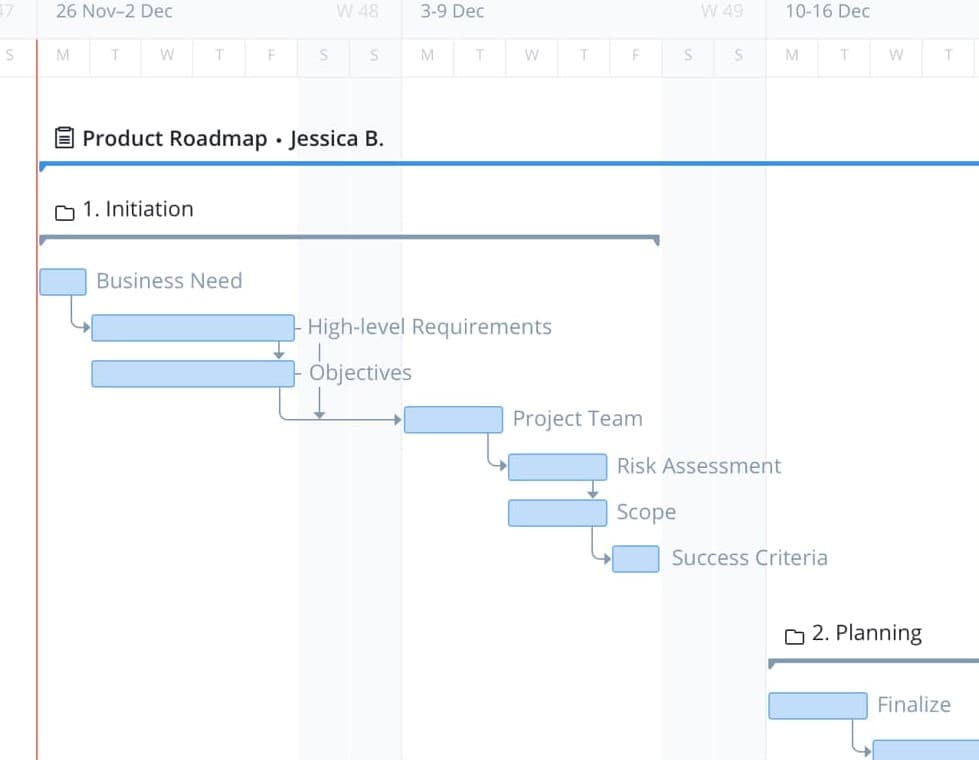This screenshot has height=760, width=979.
Task: Click the folder icon beside 1. Initiation
Action: [64, 213]
